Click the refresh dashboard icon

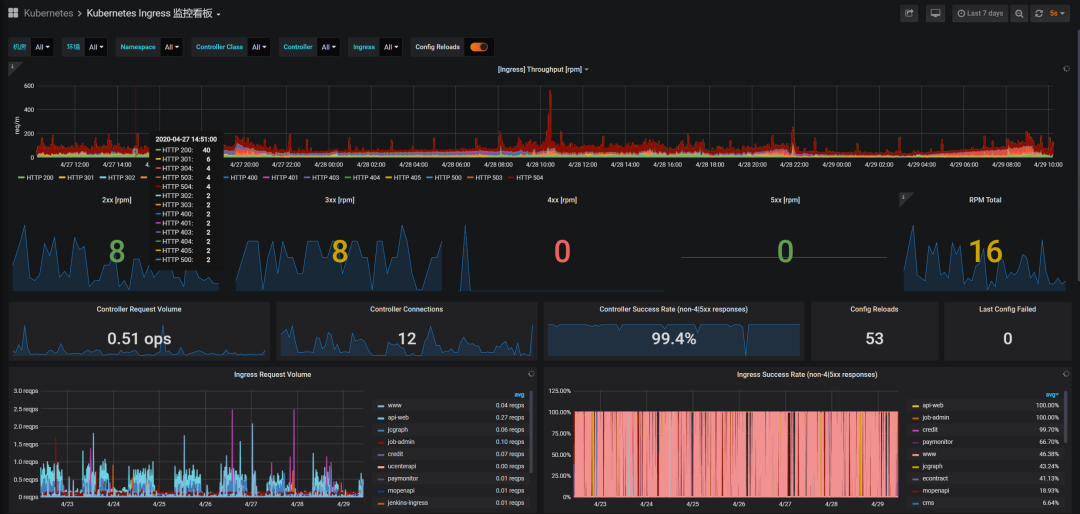pos(1039,13)
